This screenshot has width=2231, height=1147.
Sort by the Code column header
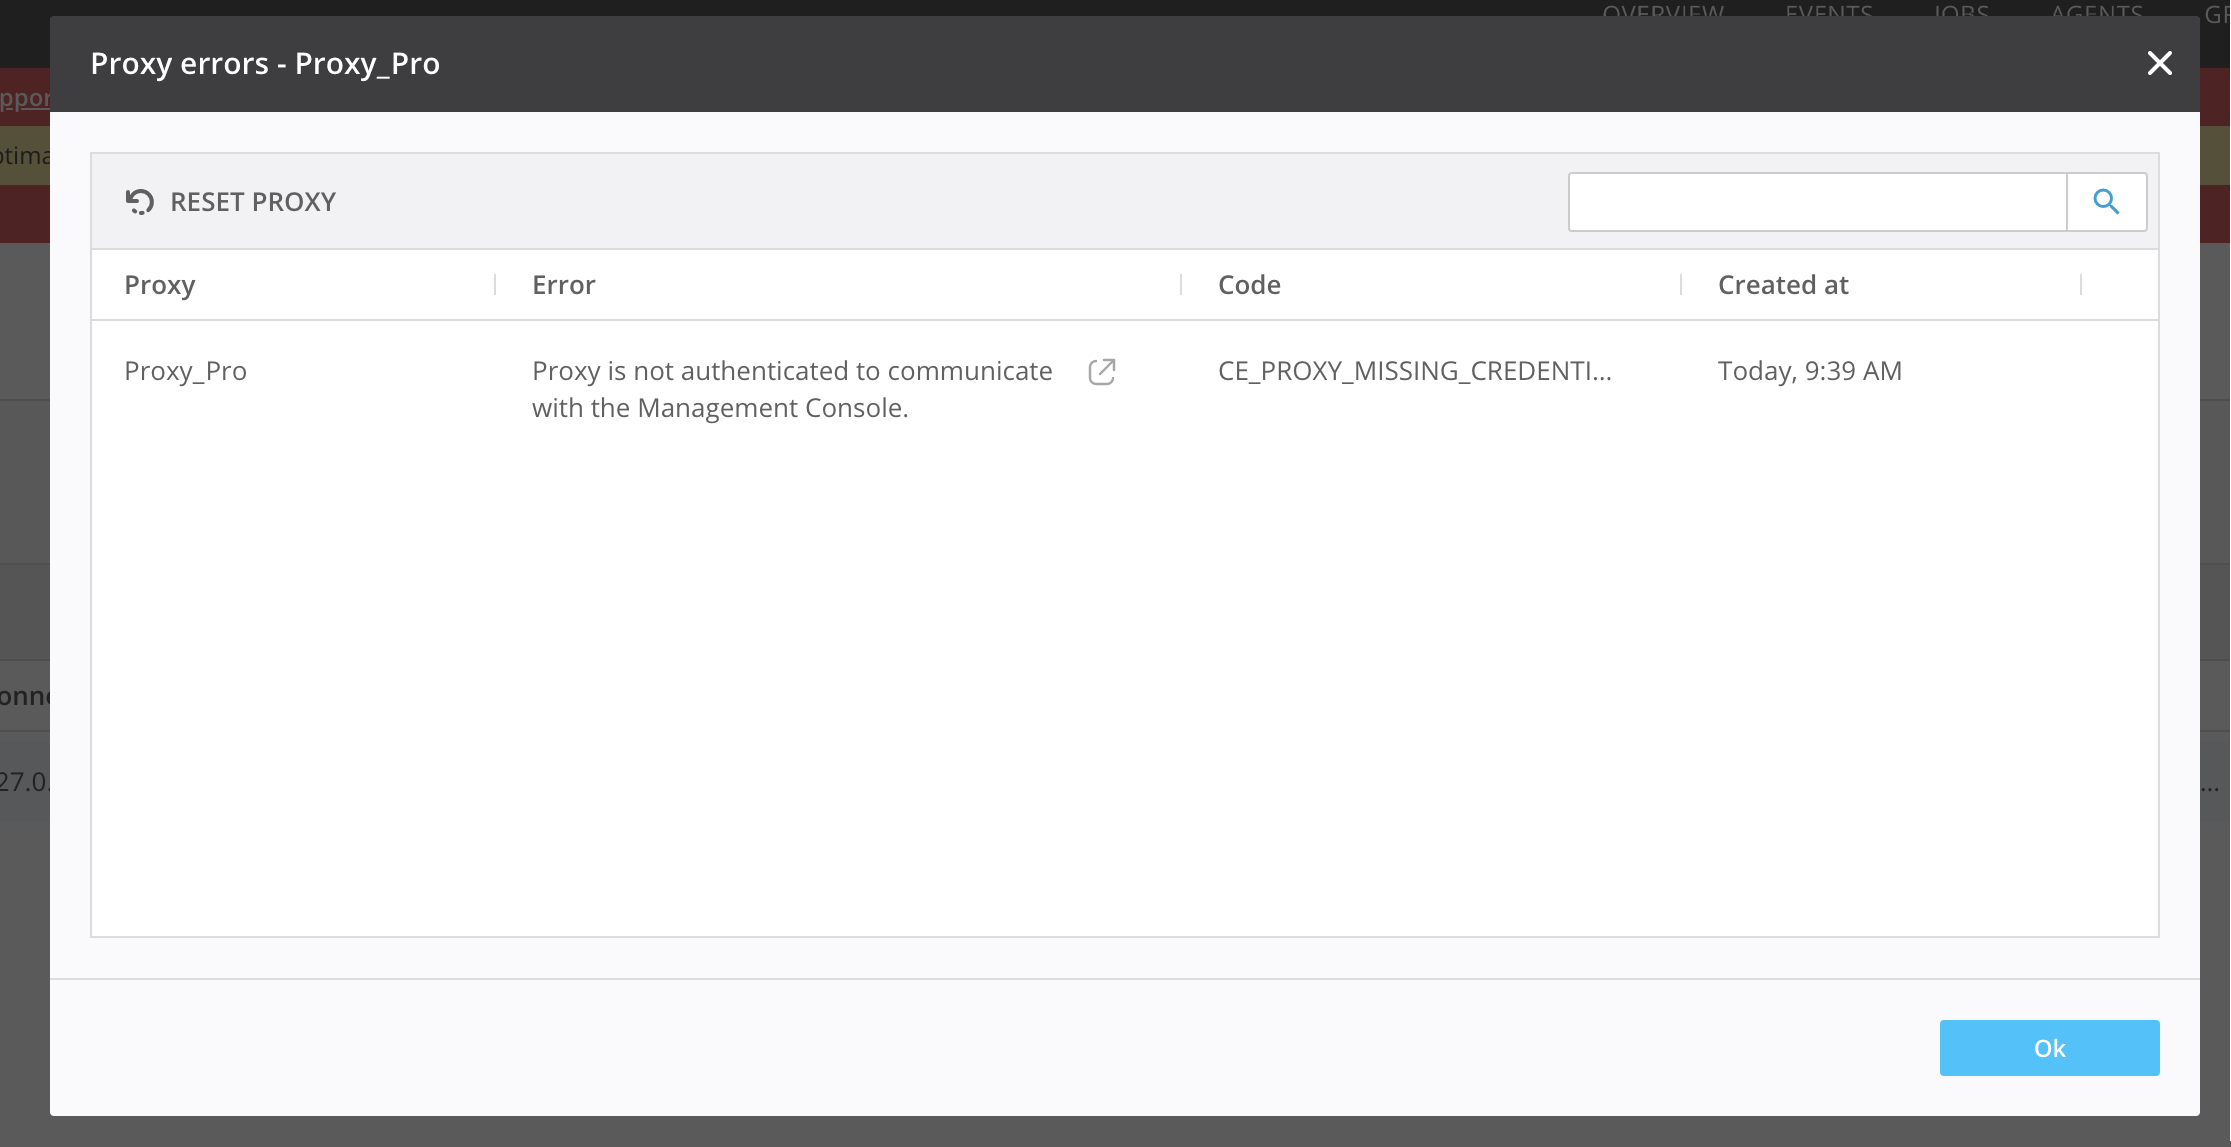click(x=1249, y=285)
